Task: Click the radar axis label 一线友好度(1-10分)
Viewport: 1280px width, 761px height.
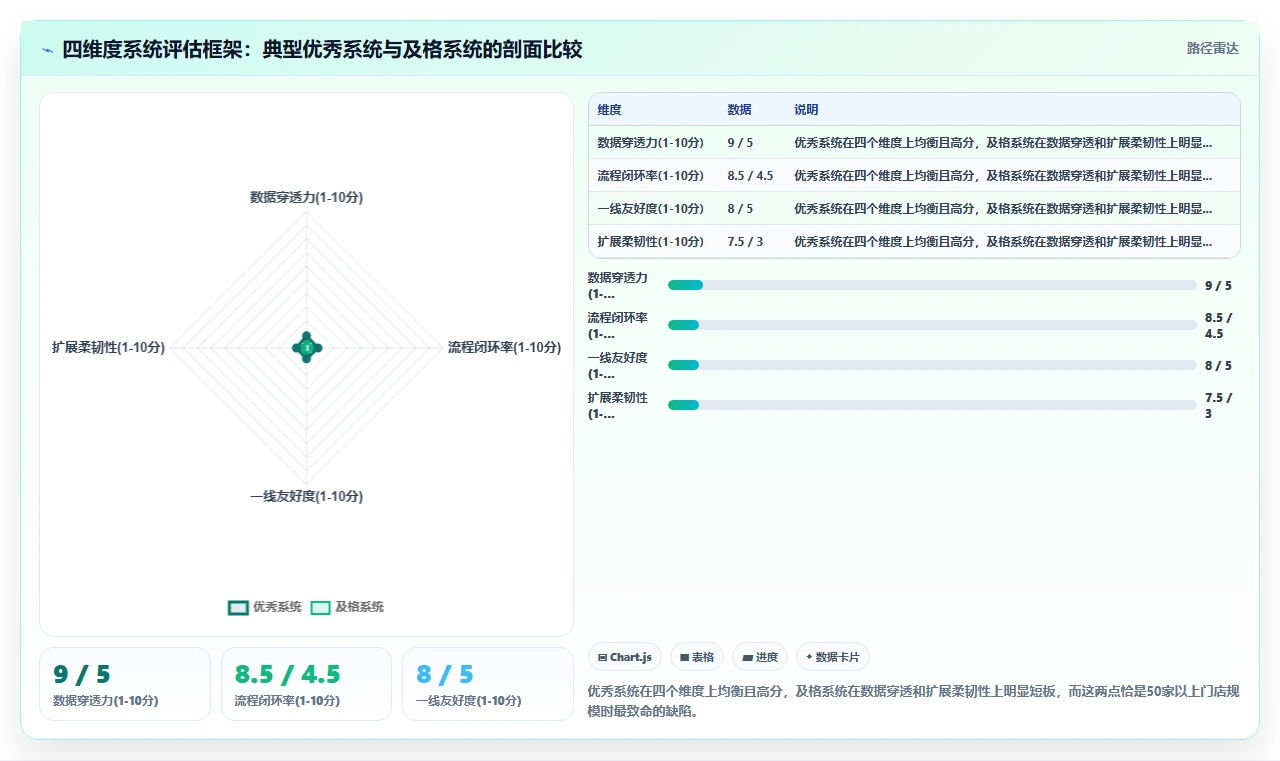Action: (306, 496)
